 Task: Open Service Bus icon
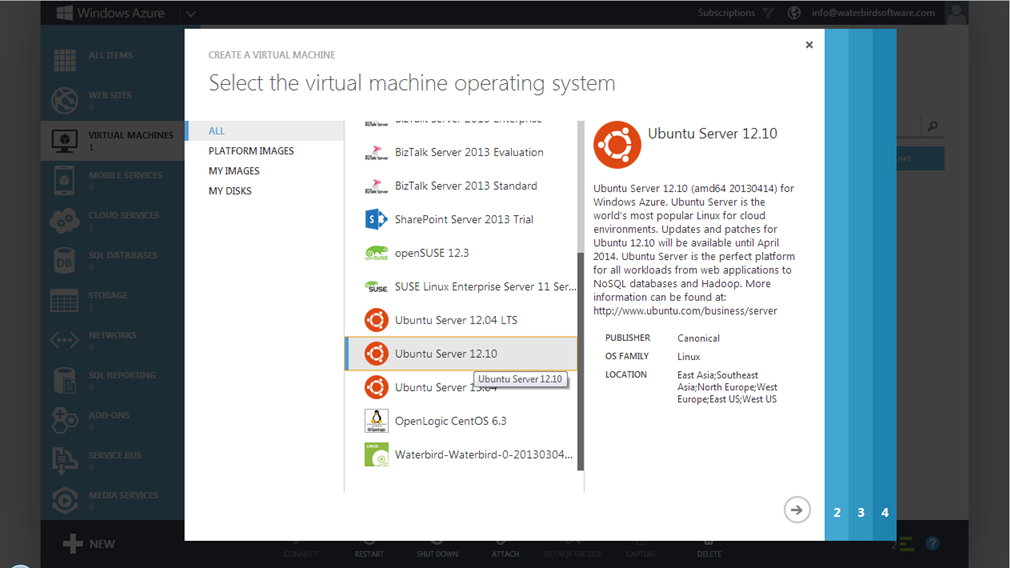point(64,460)
